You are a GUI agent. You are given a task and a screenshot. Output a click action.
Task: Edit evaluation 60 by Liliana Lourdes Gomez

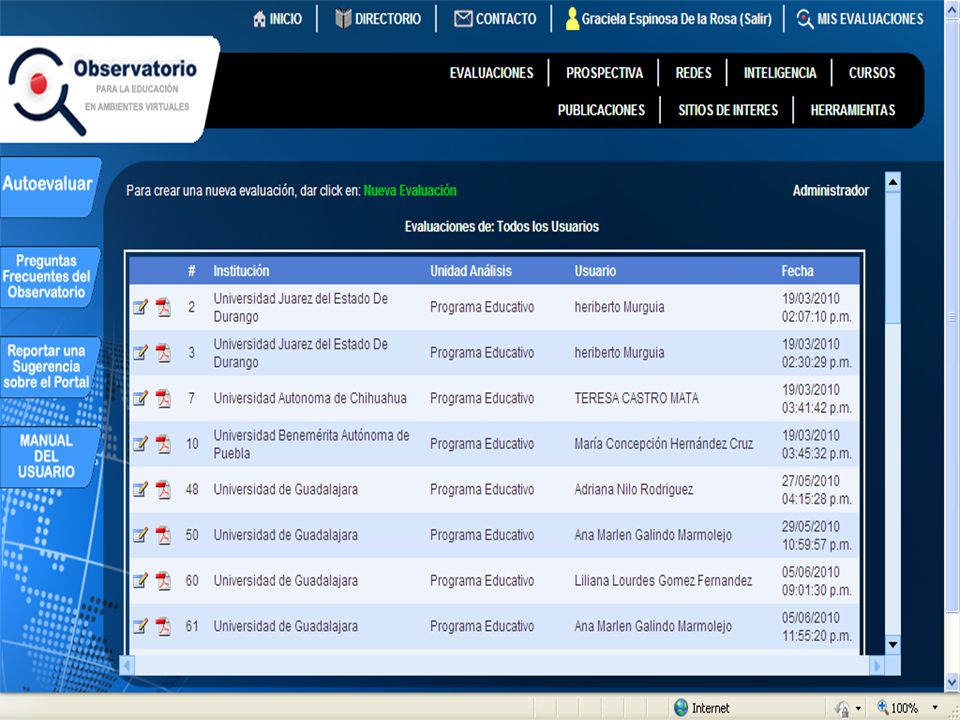click(140, 580)
